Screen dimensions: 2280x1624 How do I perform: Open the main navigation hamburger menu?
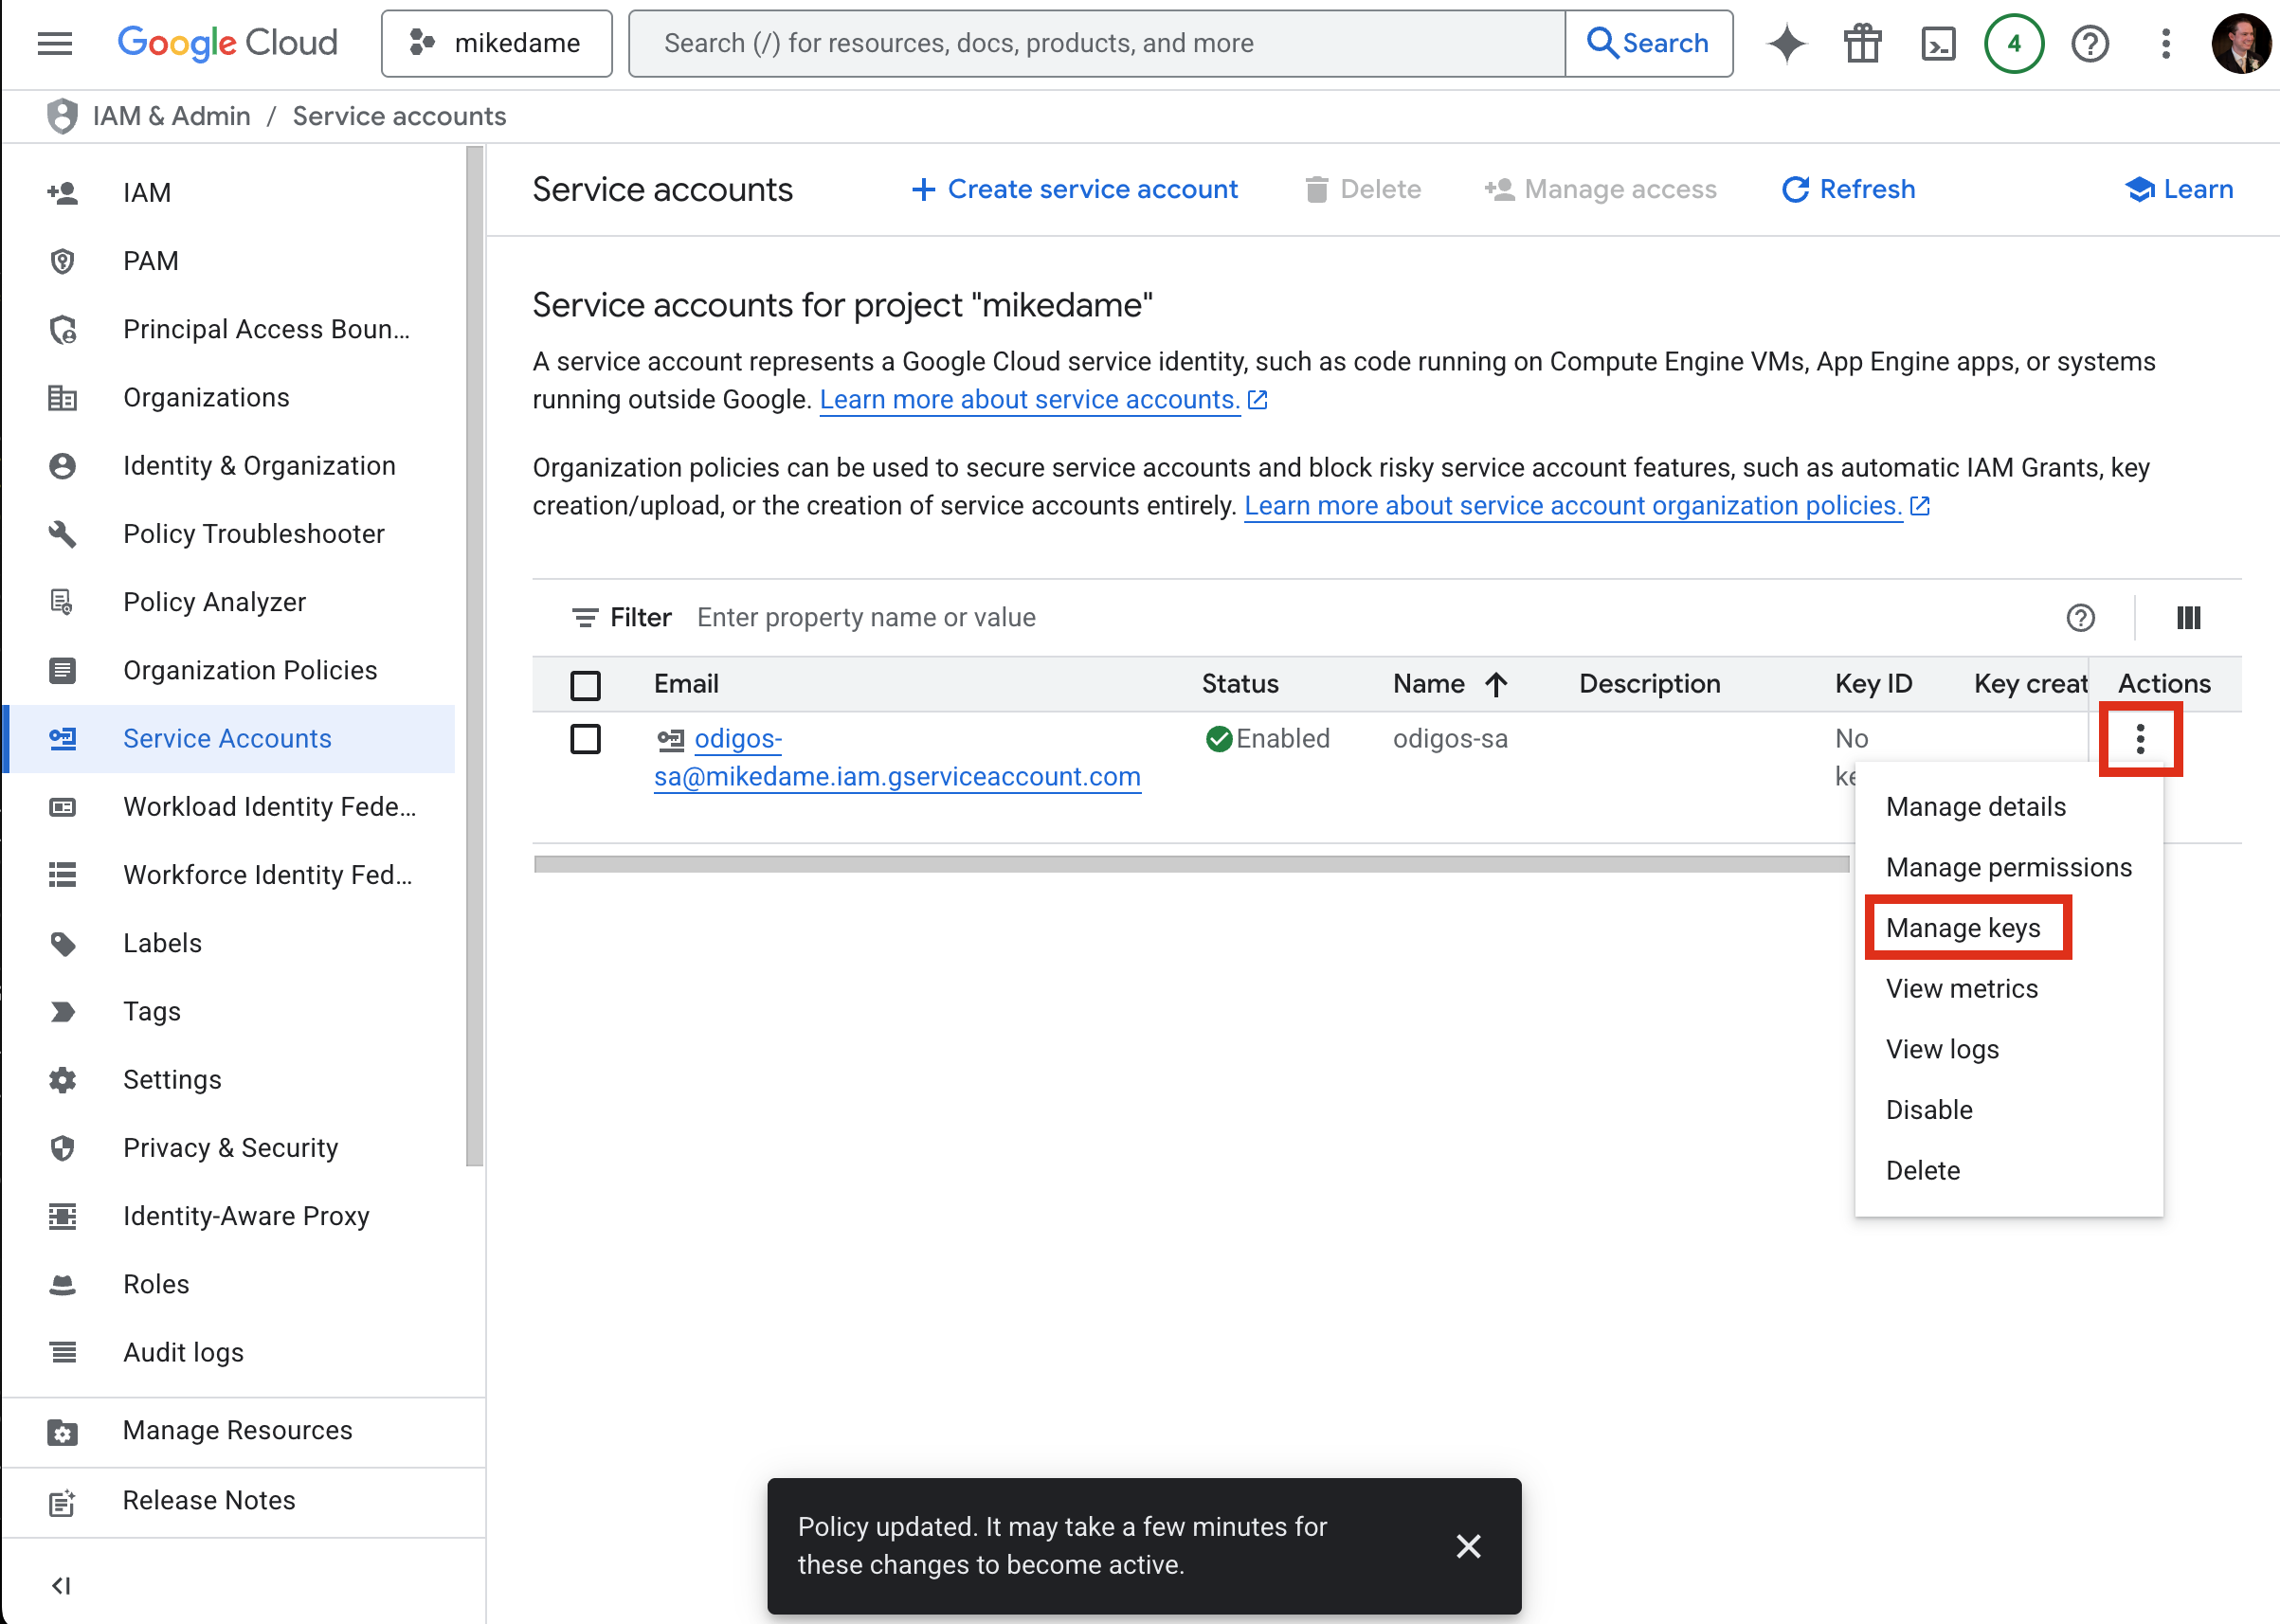[55, 43]
